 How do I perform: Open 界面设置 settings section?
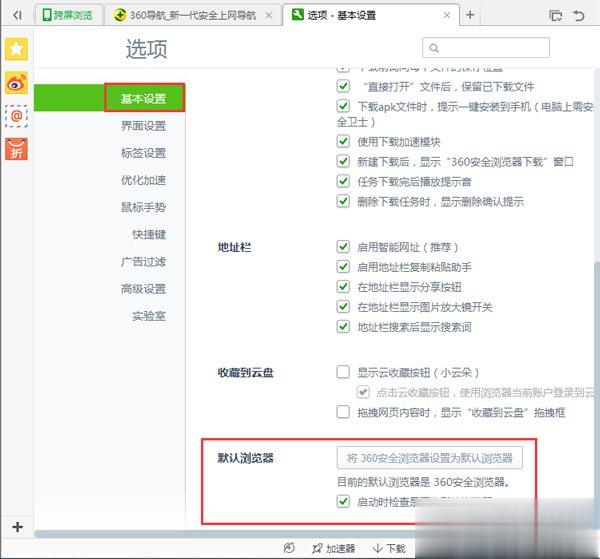point(143,125)
